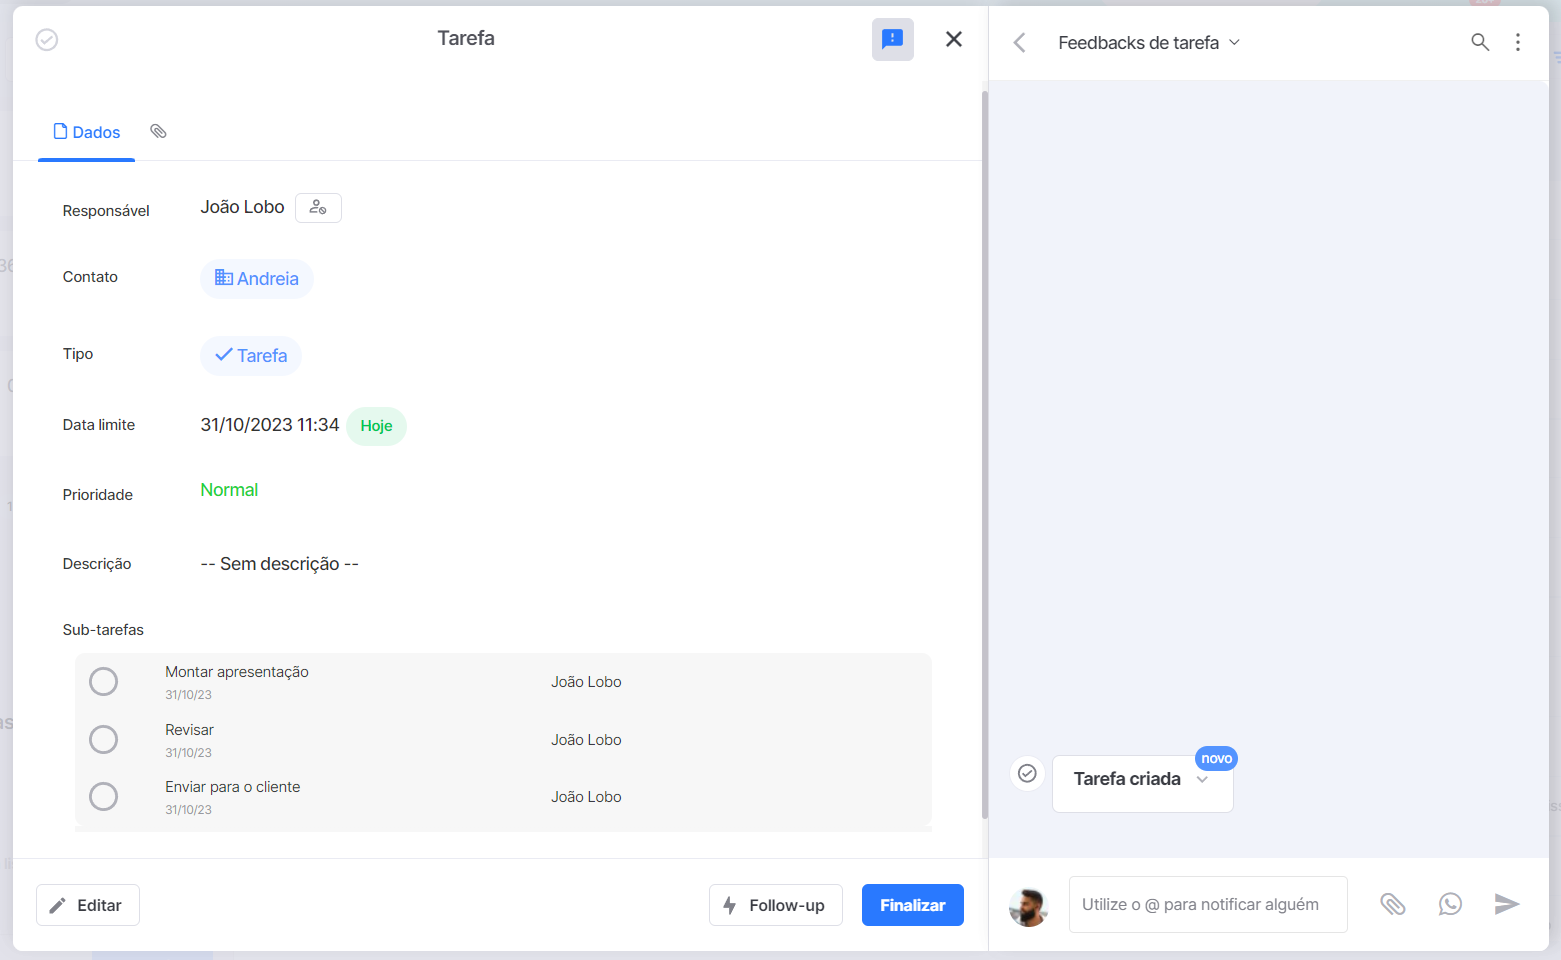
Task: Click the search icon in feedbacks panel
Action: click(x=1480, y=42)
